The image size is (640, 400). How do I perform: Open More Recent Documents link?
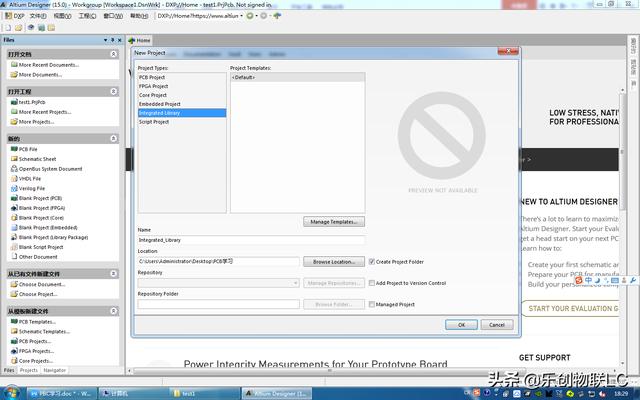click(49, 65)
